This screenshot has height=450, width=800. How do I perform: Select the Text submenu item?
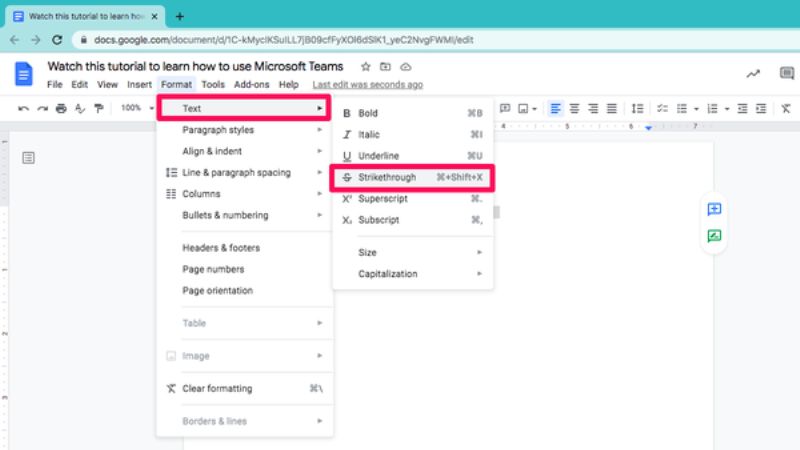244,108
